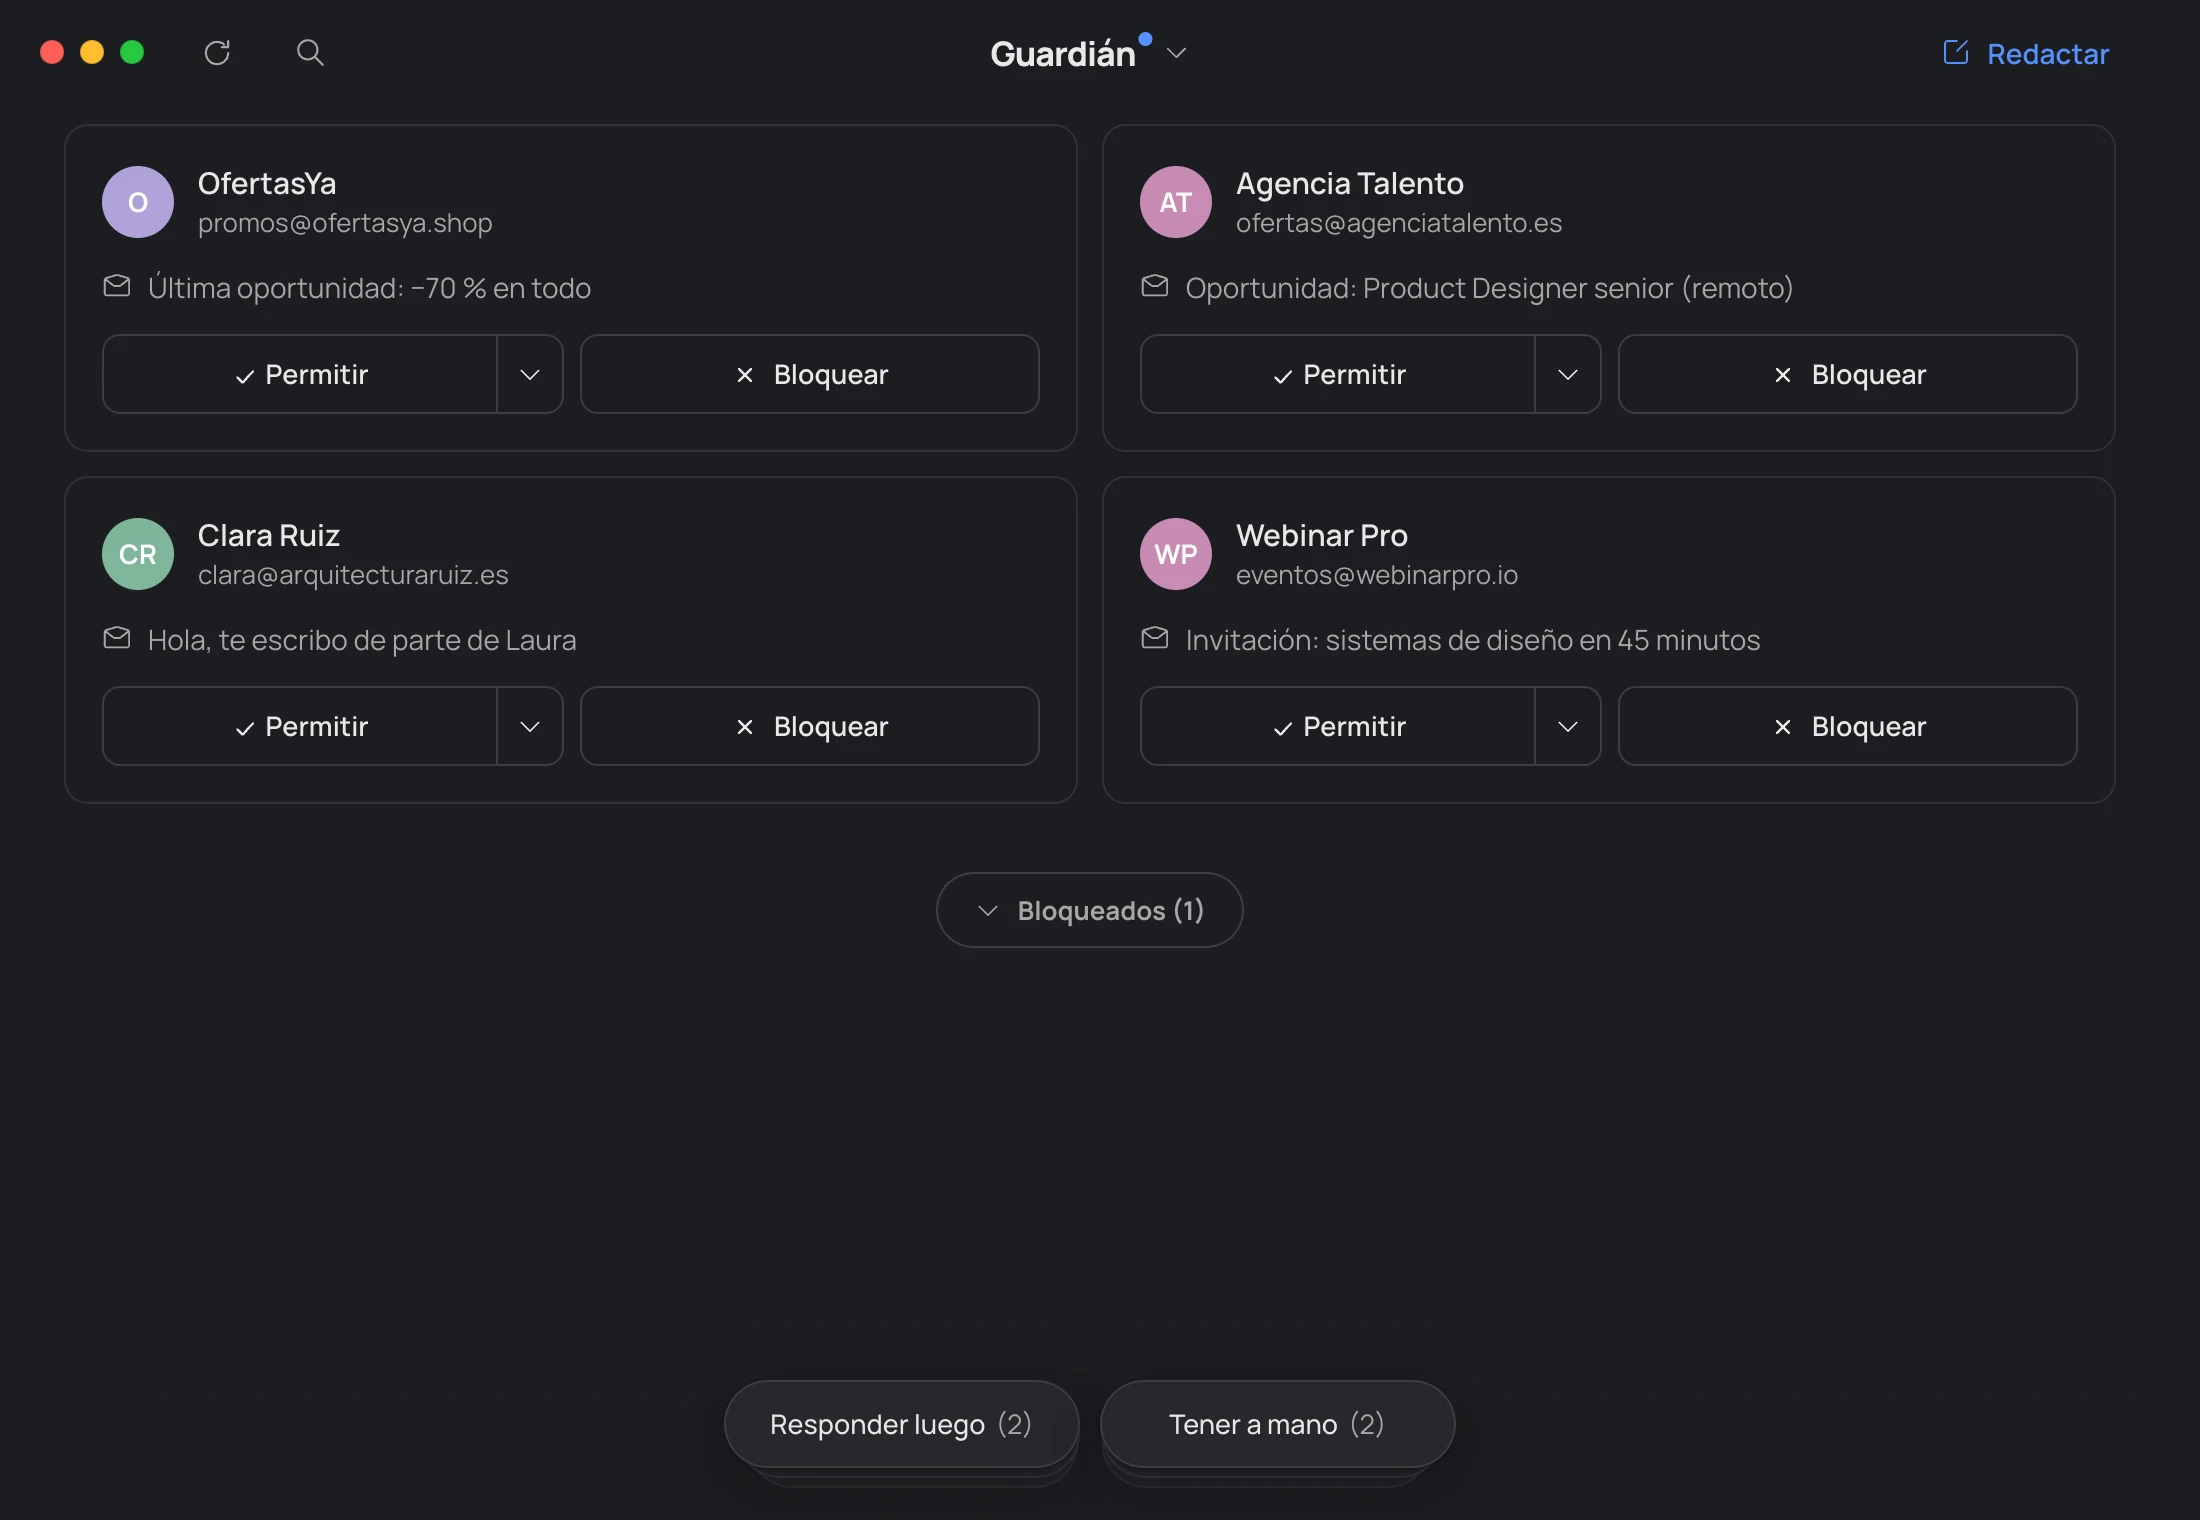The image size is (2200, 1520).
Task: Click the OfertasYa avatar
Action: tap(138, 202)
